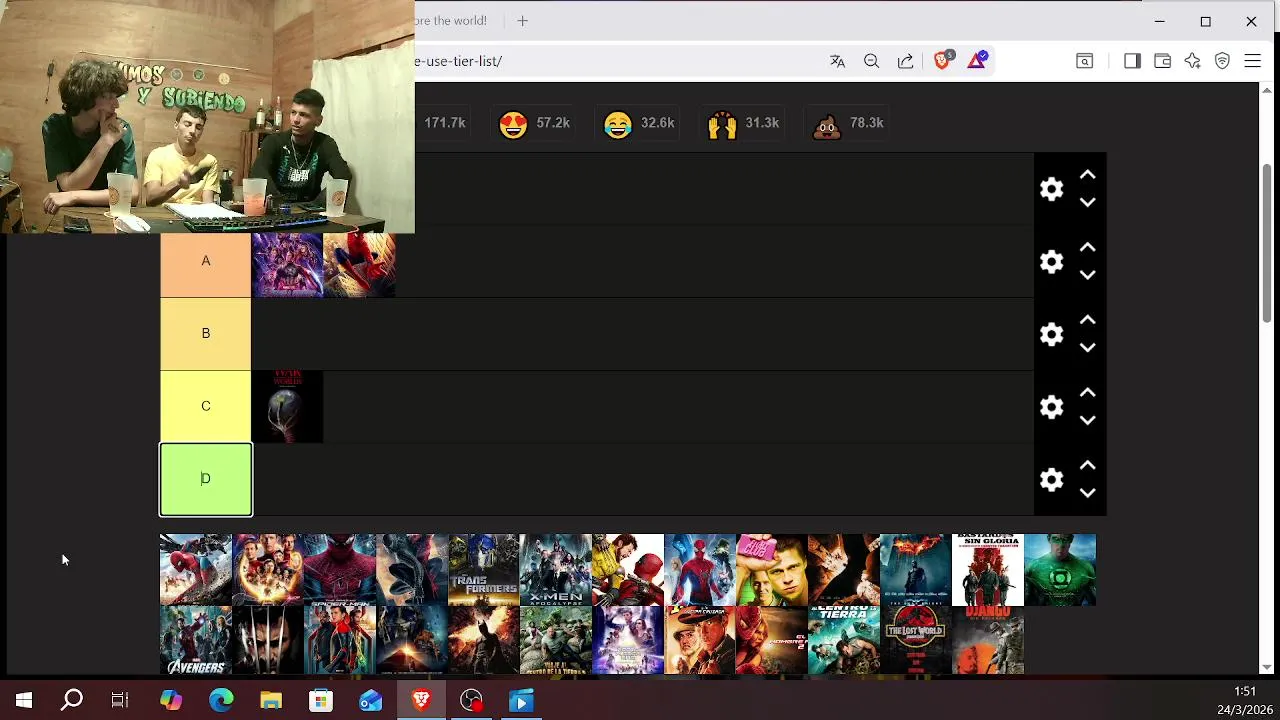Move the top tier row down
Viewport: 1280px width, 720px height.
coord(1088,202)
